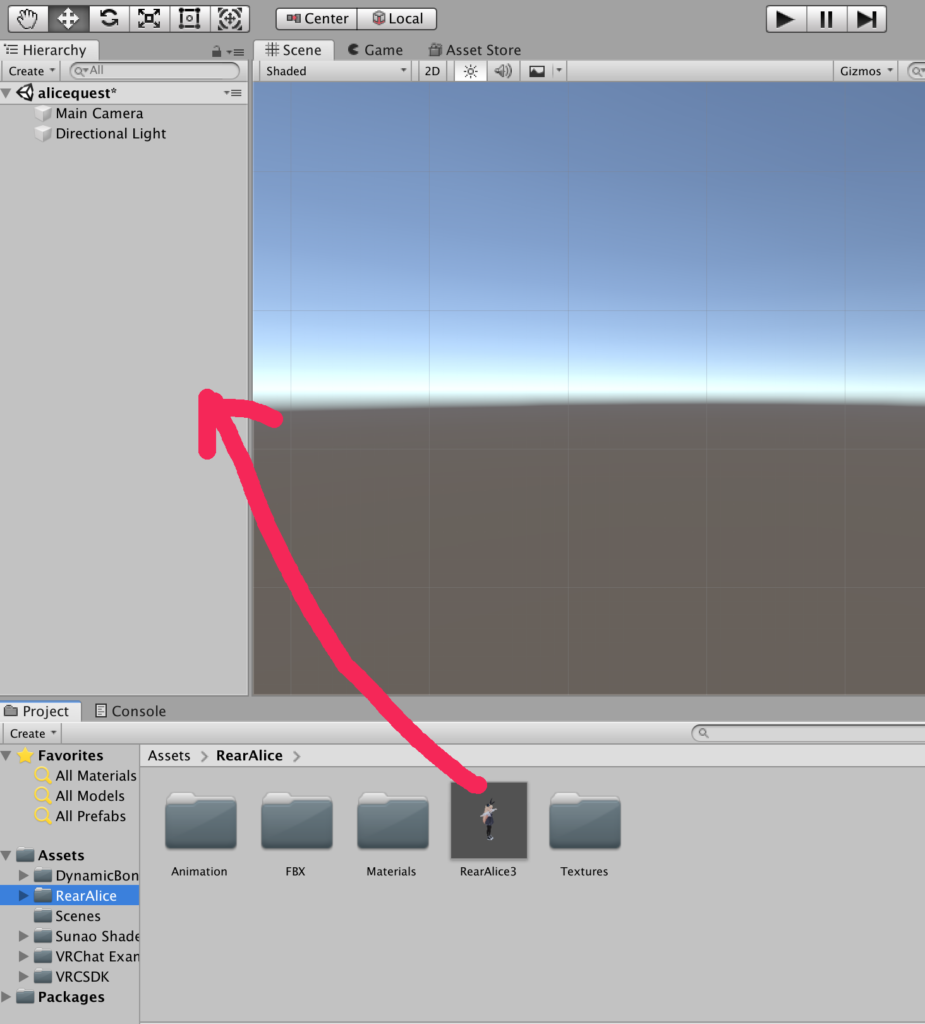This screenshot has height=1024, width=925.
Task: Select the RearAlice3 prefab thumbnail
Action: (x=489, y=820)
